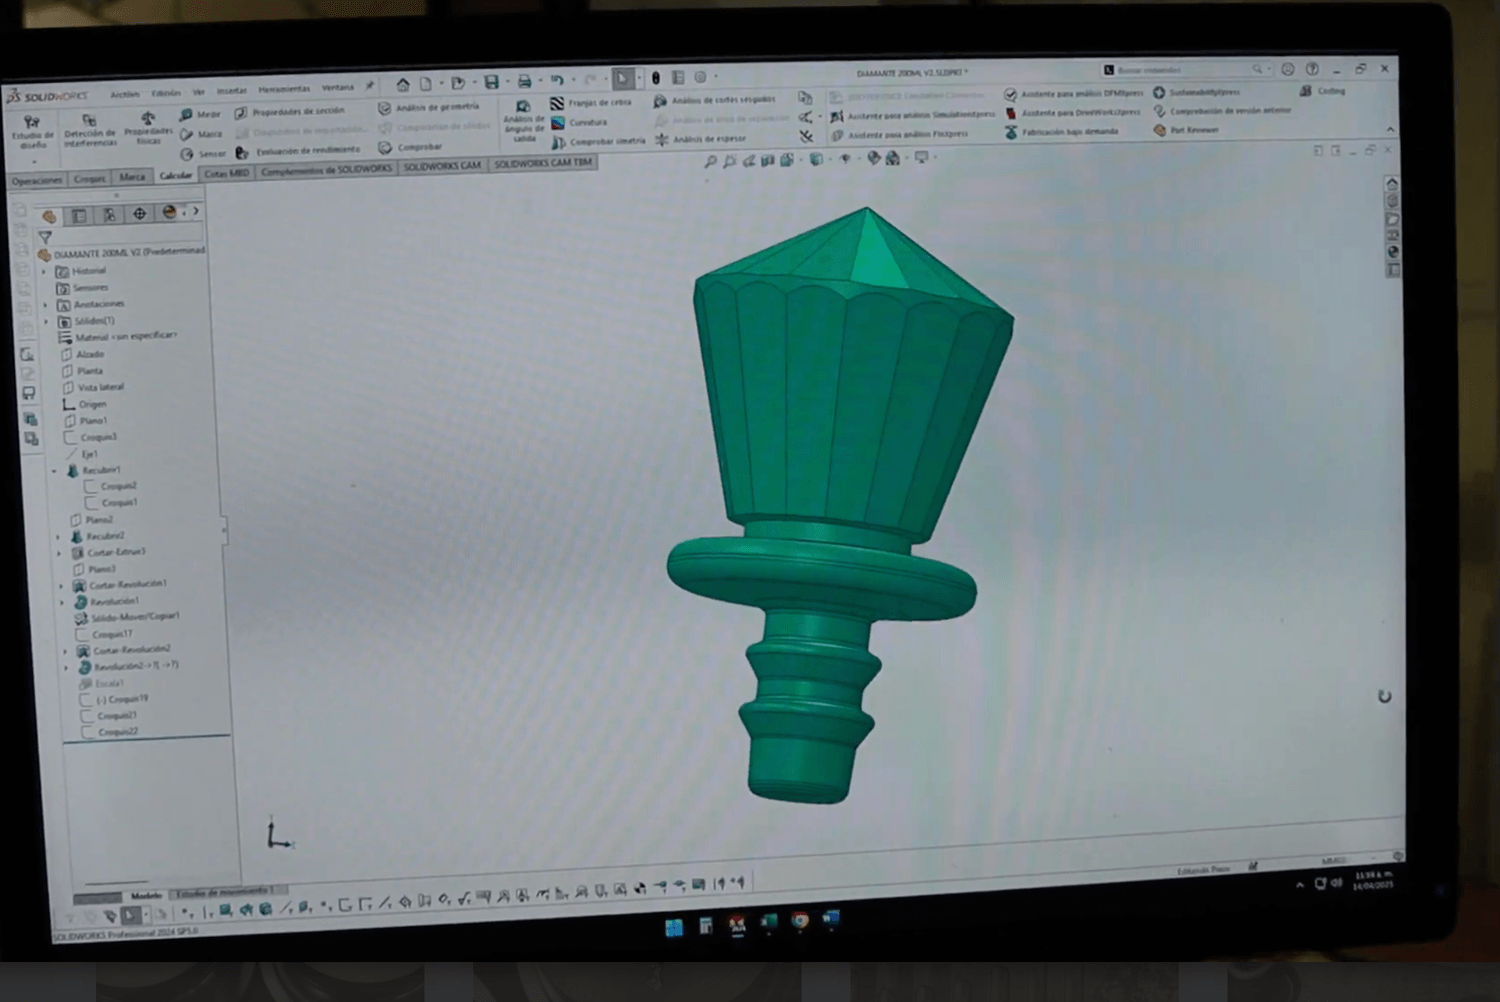The image size is (1500, 1002).
Task: Open Part Reviewer
Action: (1186, 130)
